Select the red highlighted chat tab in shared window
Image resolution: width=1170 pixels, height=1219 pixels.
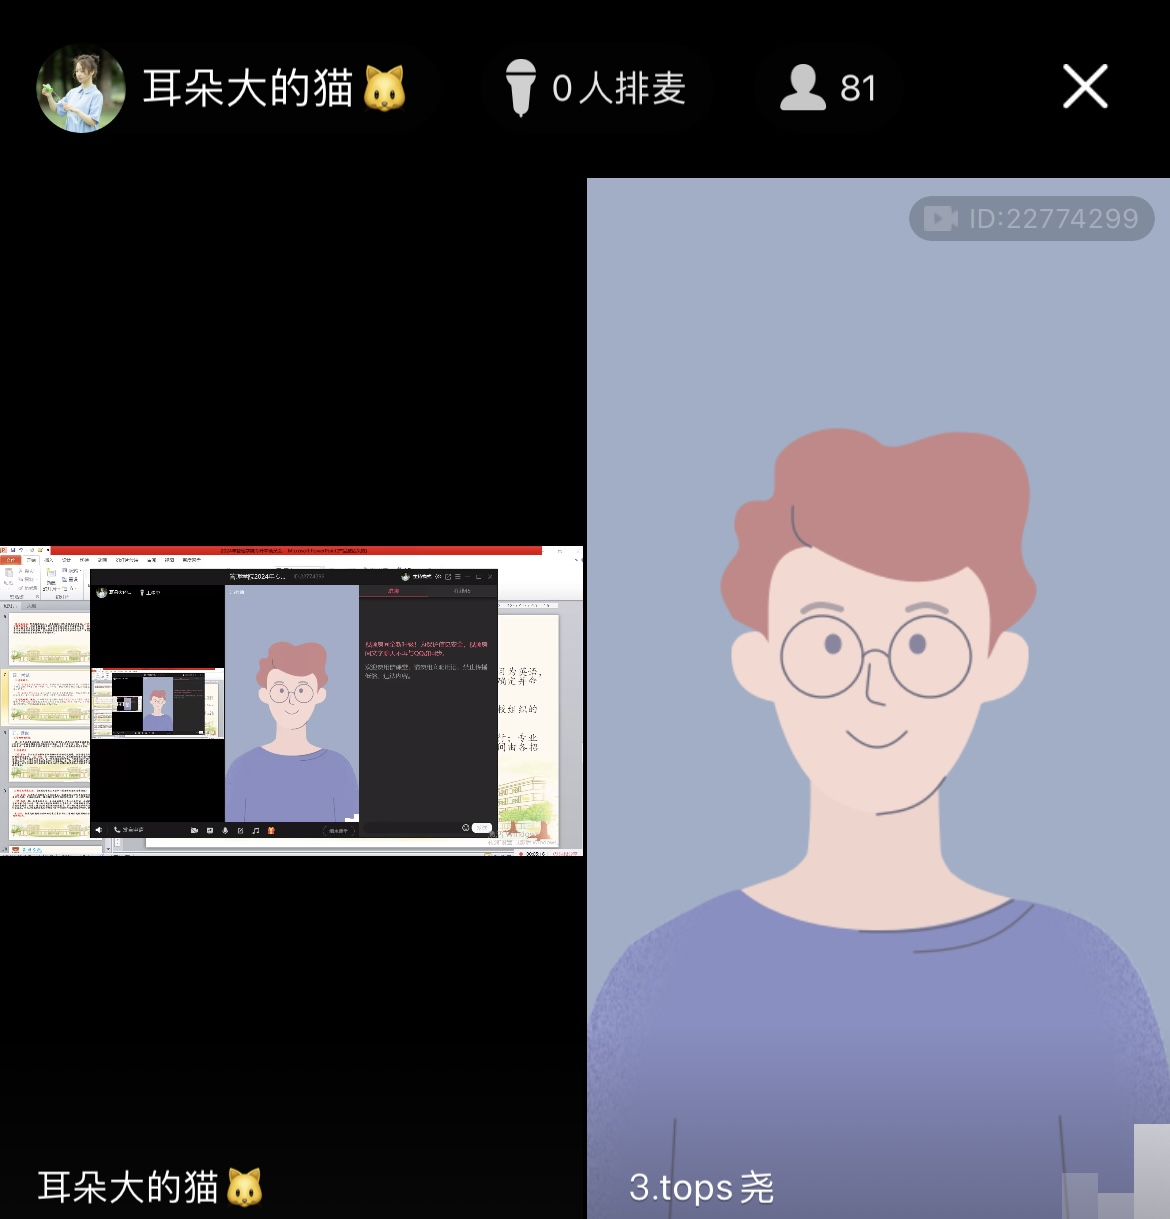(x=393, y=591)
